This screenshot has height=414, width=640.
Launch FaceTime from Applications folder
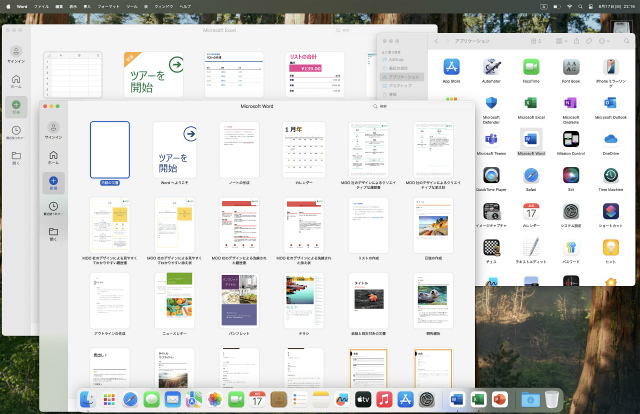point(531,66)
